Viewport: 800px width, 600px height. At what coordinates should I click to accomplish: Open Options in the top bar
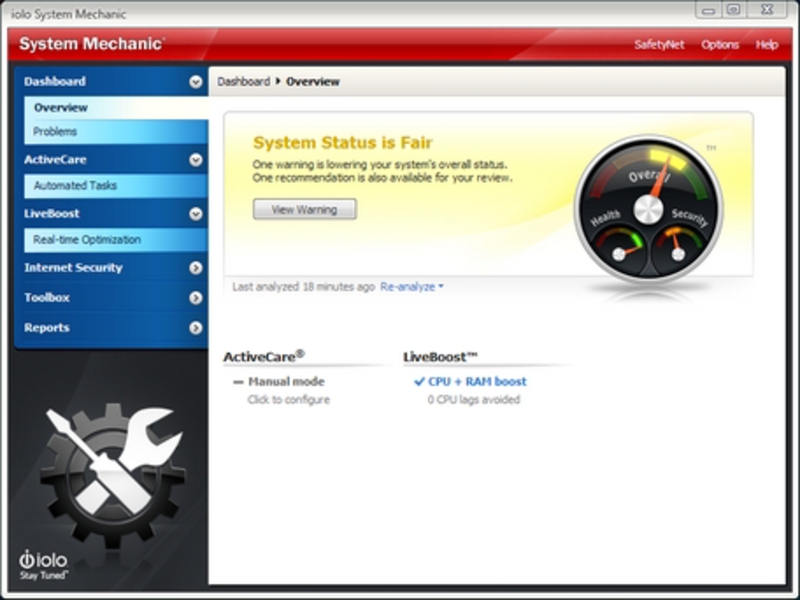[x=720, y=44]
